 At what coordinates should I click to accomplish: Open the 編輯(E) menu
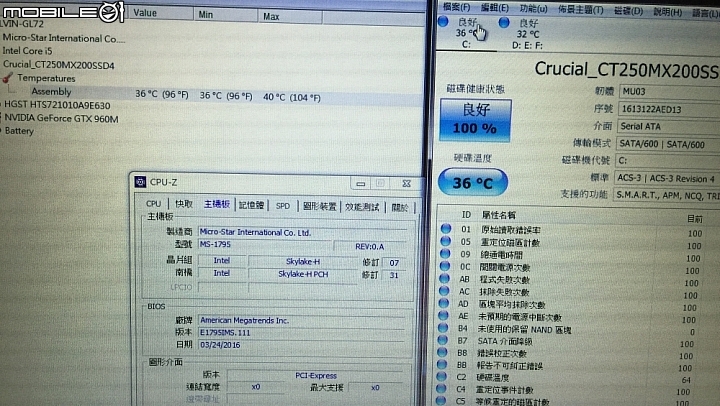pyautogui.click(x=495, y=8)
